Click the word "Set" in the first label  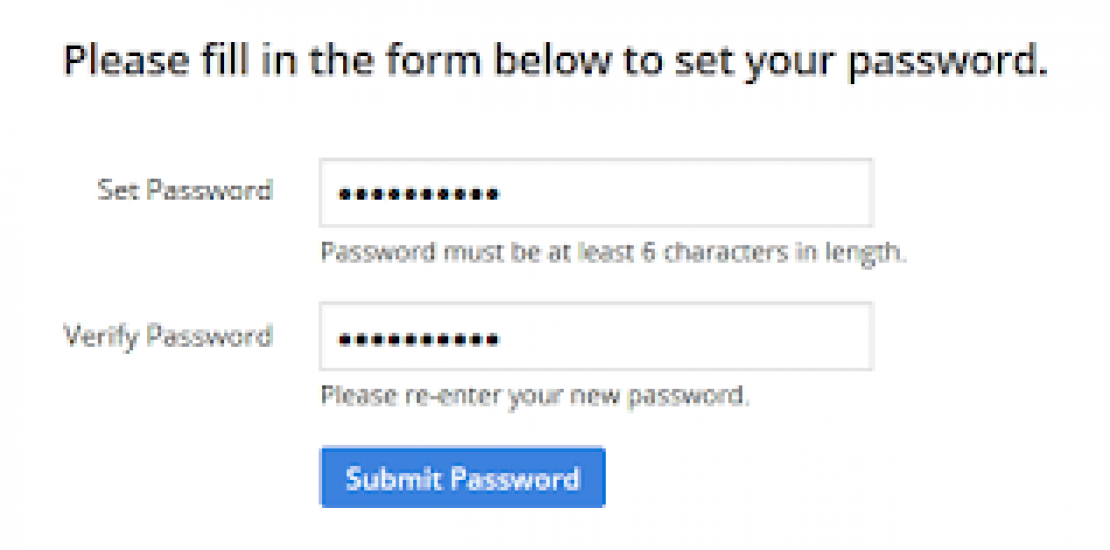117,189
